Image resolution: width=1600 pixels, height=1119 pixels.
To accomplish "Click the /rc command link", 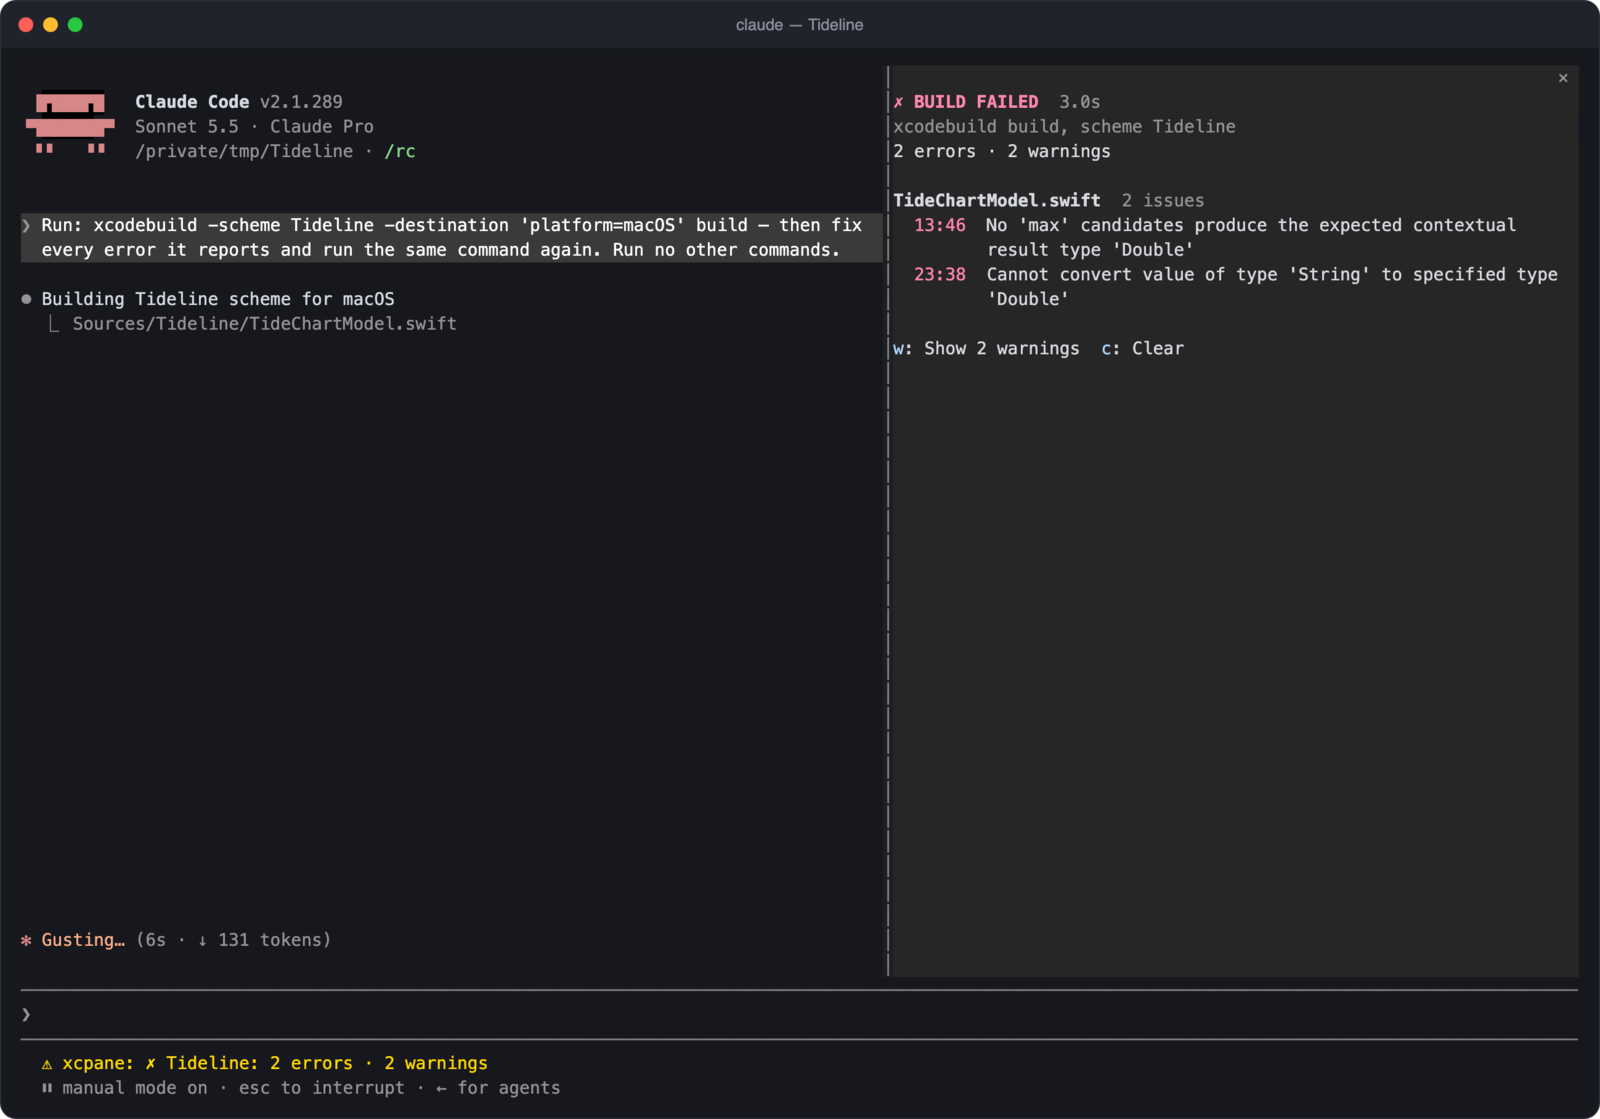I will click(x=400, y=151).
